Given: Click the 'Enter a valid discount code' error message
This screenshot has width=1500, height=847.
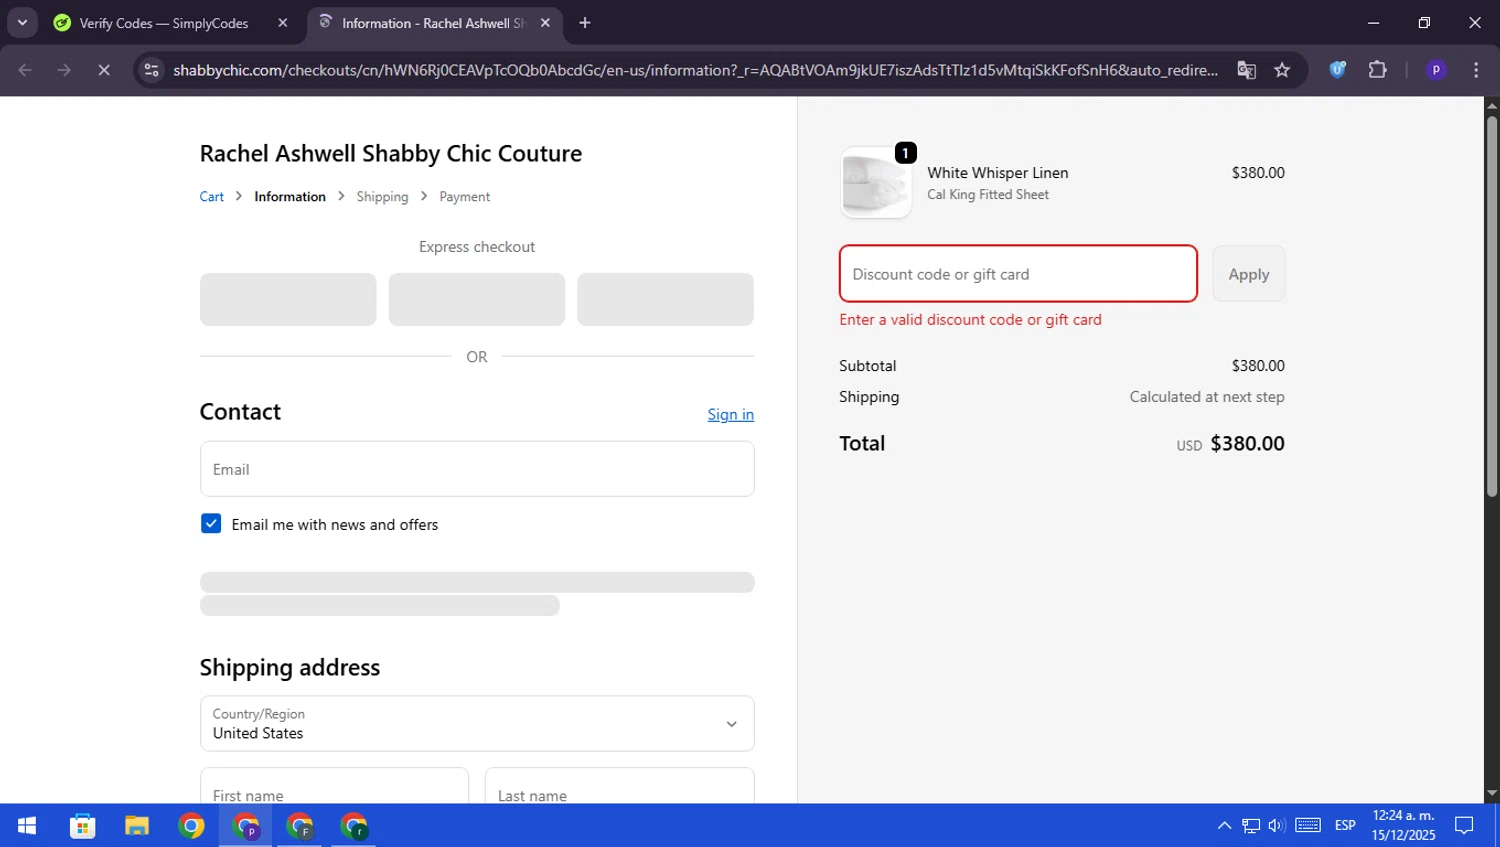Looking at the screenshot, I should pyautogui.click(x=970, y=320).
